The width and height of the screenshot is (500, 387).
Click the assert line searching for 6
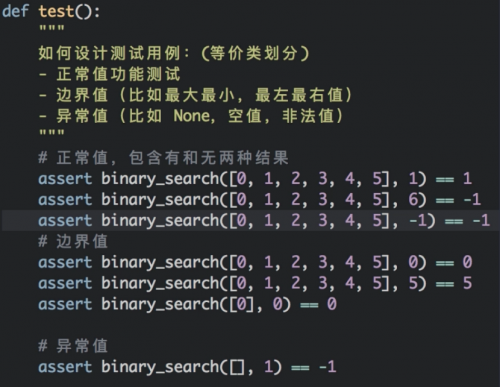point(259,199)
